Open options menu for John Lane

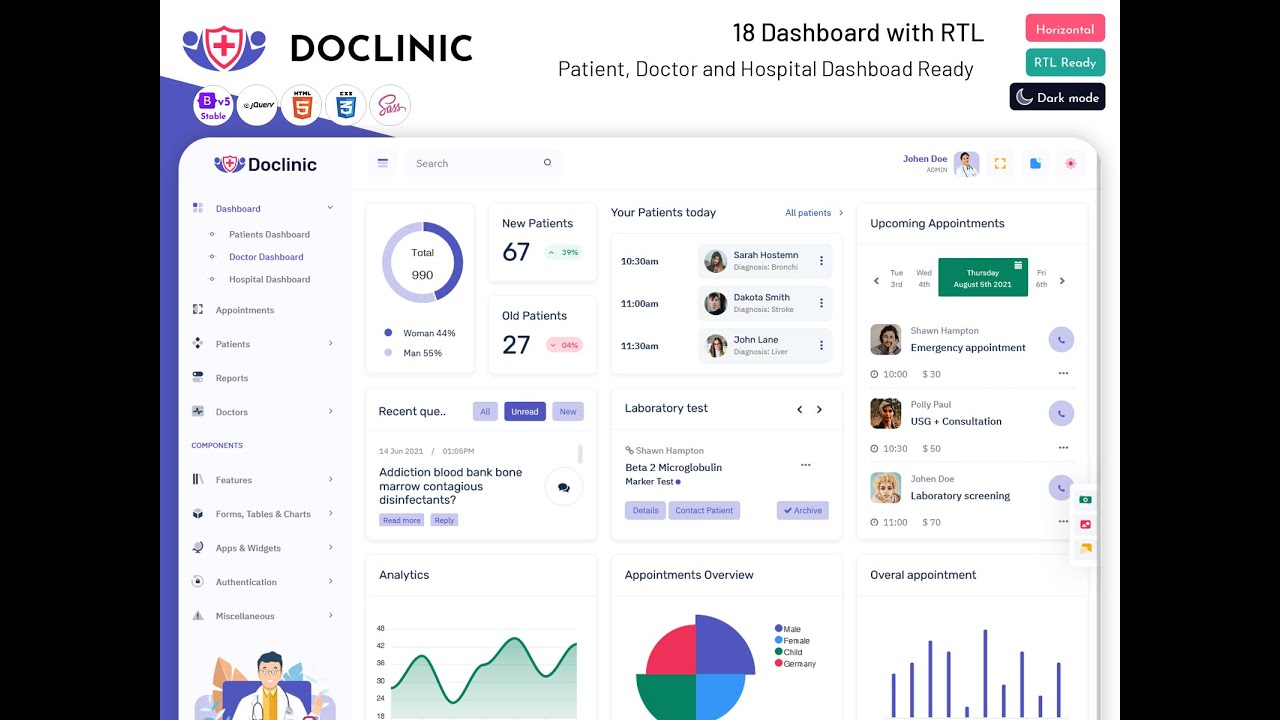click(821, 345)
